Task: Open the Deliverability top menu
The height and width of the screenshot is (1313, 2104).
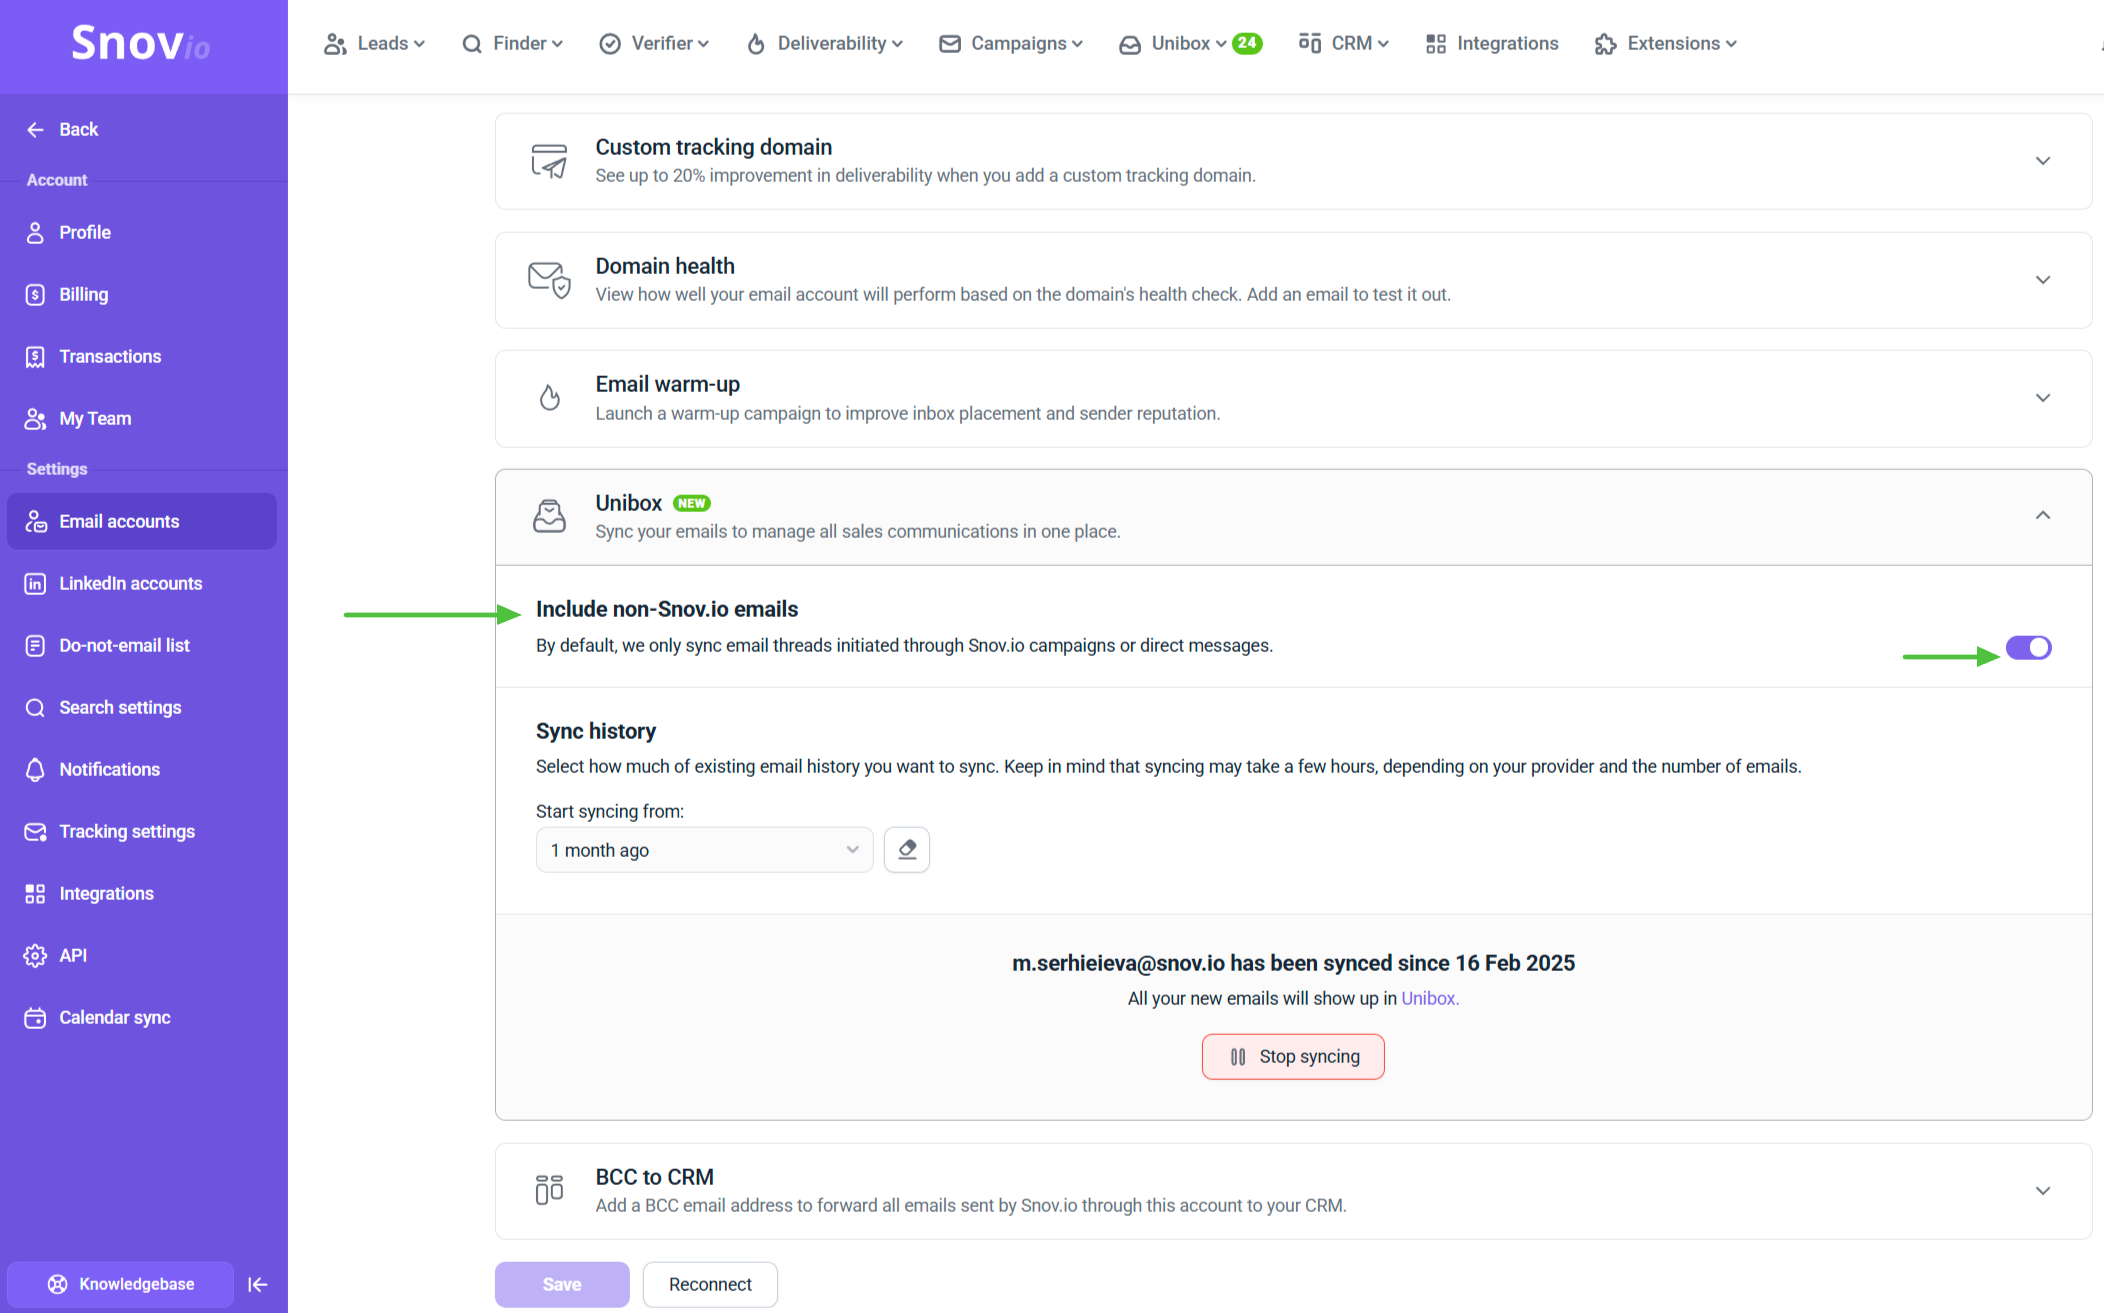Action: (825, 43)
